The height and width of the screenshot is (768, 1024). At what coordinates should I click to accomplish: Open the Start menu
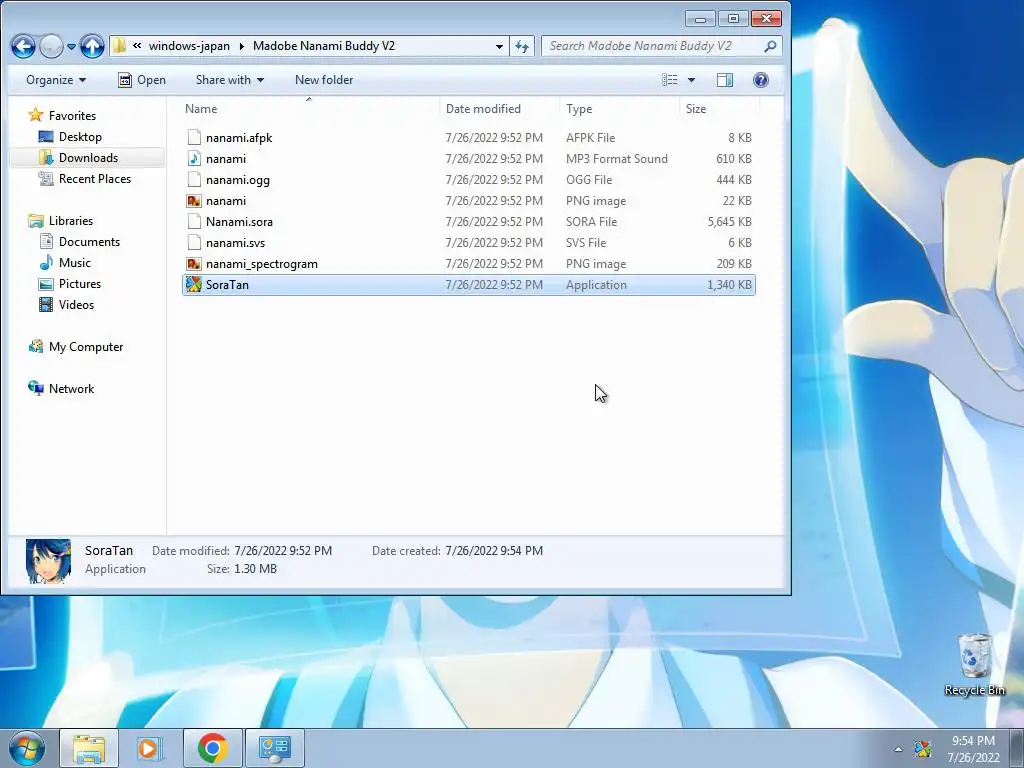click(x=27, y=748)
